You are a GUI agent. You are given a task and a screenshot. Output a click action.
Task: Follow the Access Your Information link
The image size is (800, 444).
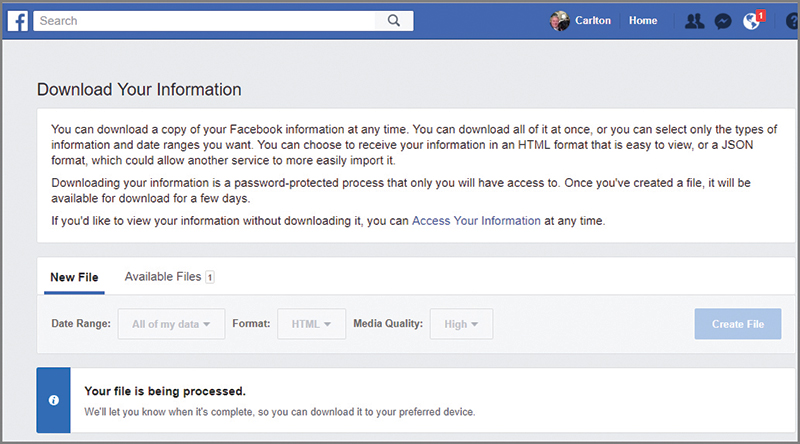pos(476,220)
